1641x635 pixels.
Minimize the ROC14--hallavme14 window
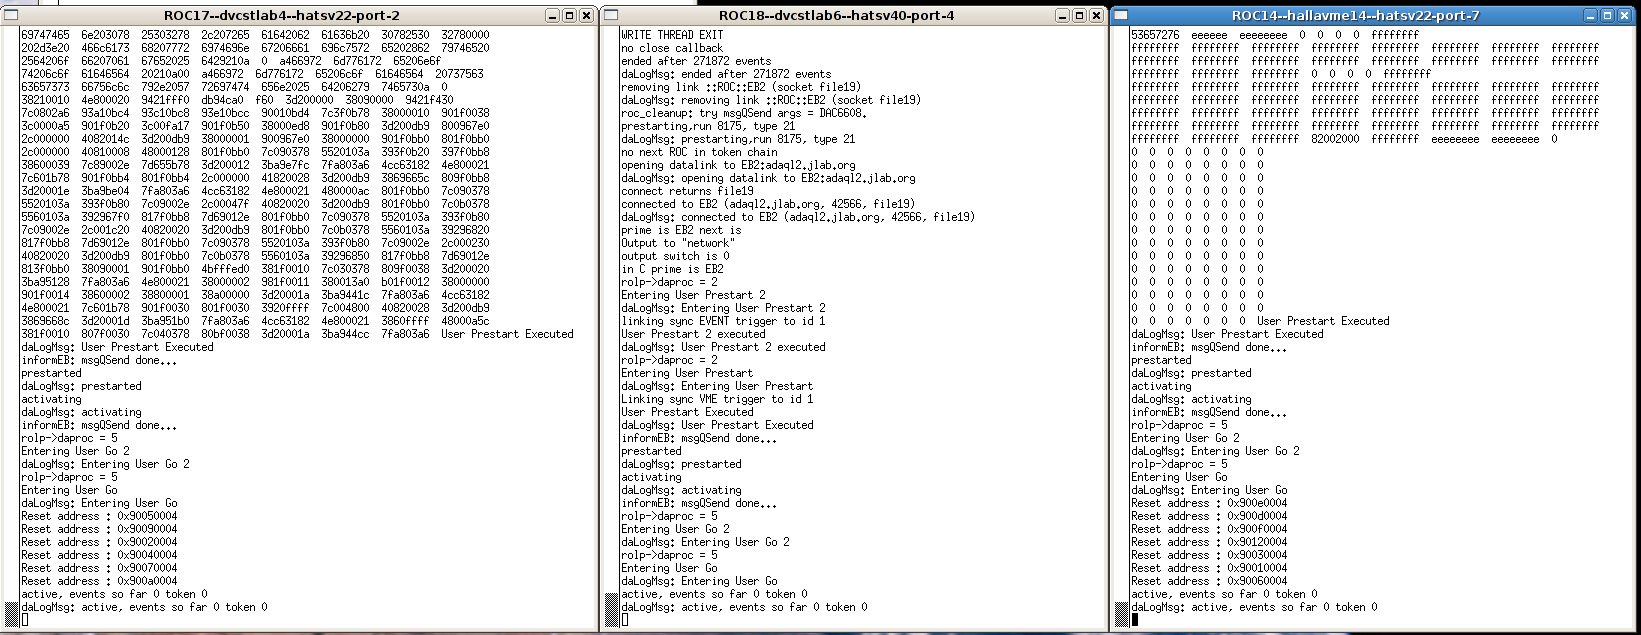pyautogui.click(x=1591, y=16)
